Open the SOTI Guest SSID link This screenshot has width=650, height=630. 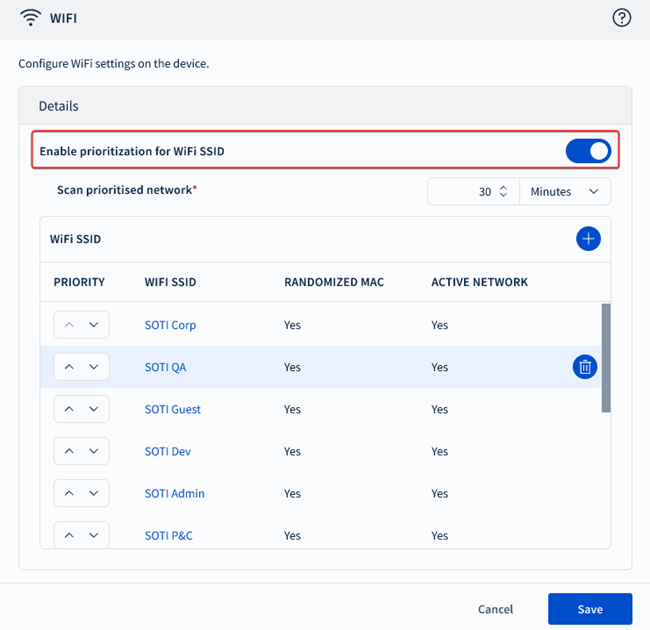click(x=173, y=409)
